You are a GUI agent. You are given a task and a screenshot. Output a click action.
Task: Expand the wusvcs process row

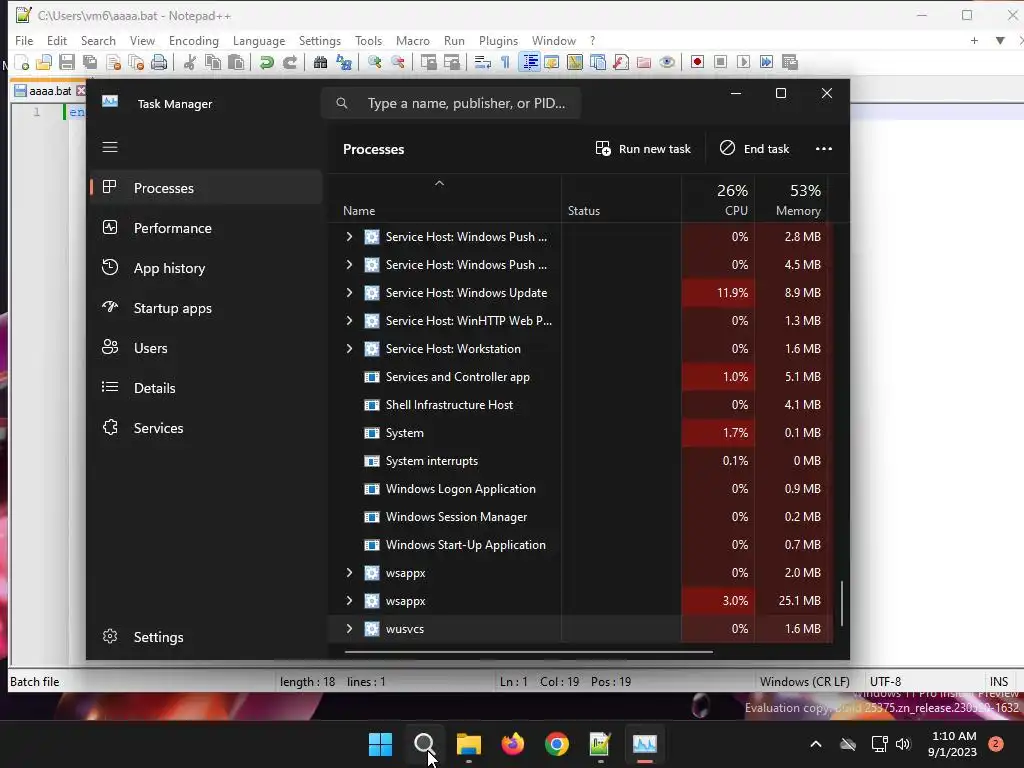[349, 629]
